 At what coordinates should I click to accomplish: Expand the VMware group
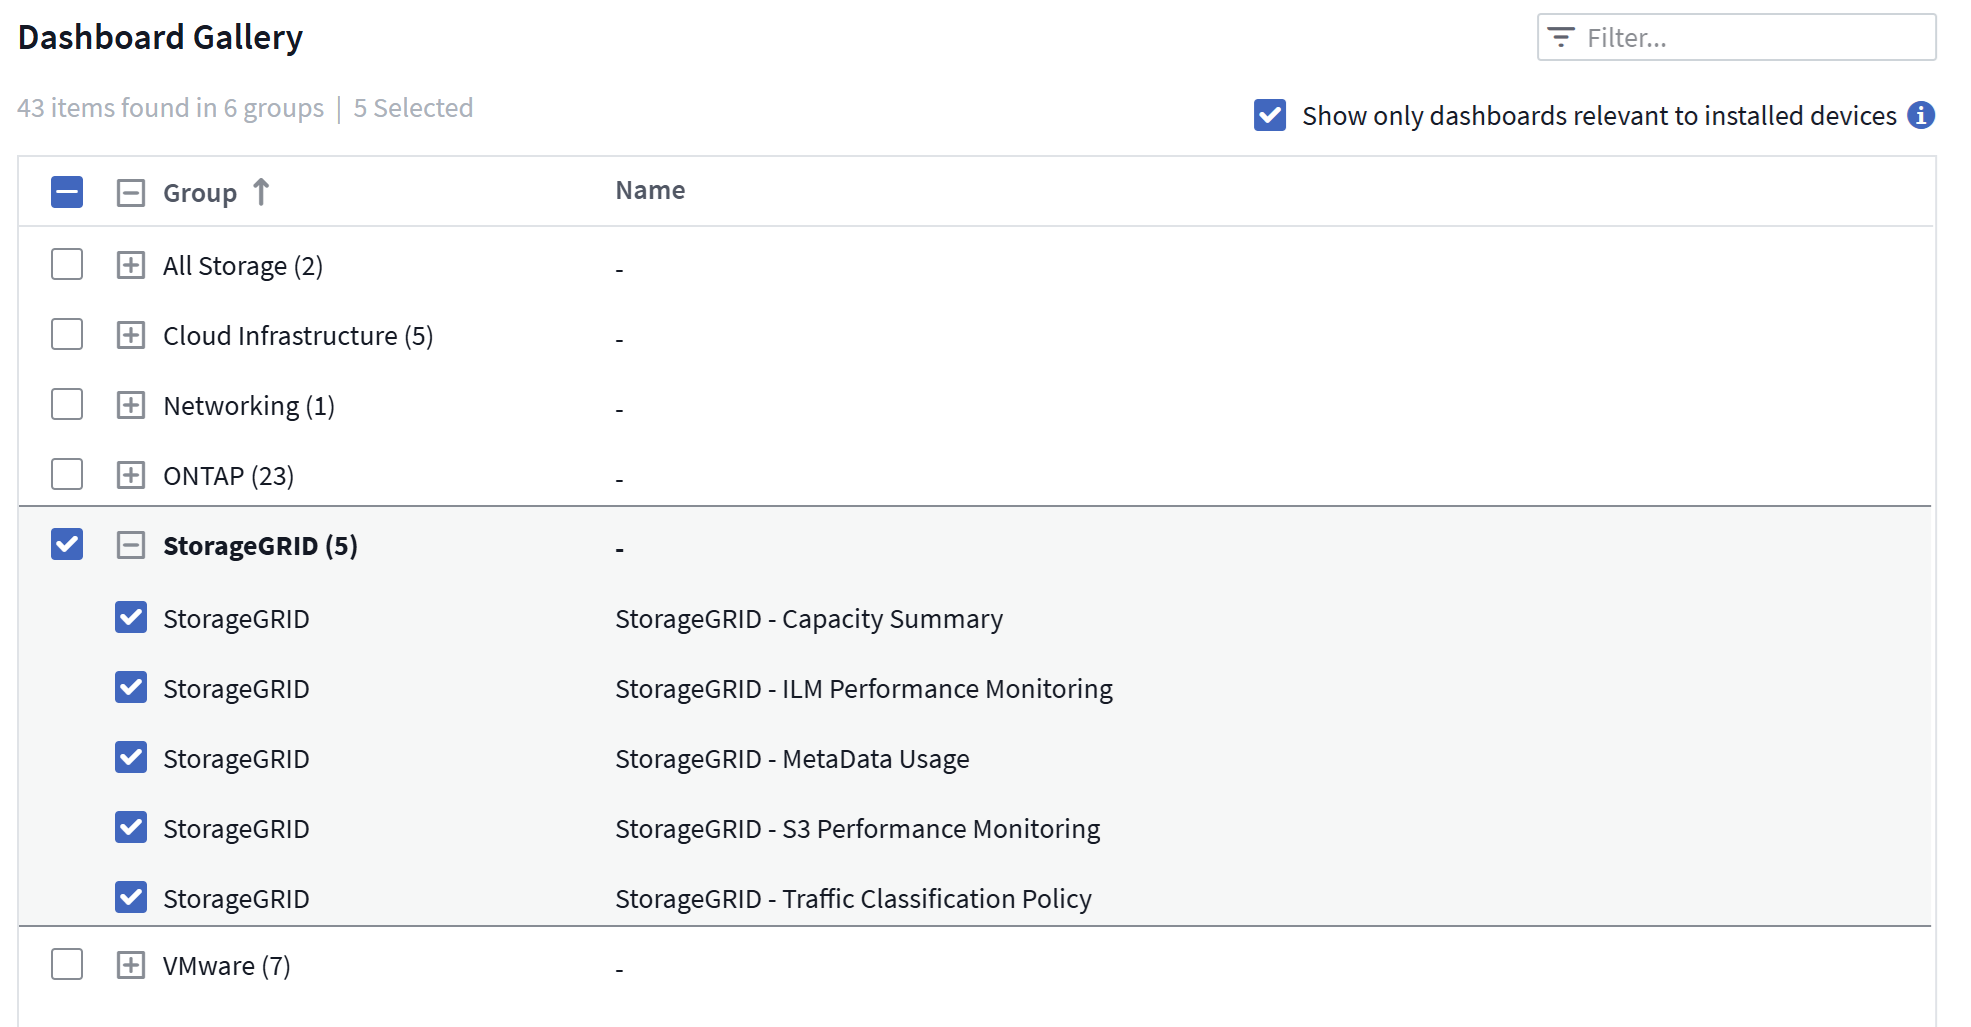(131, 965)
